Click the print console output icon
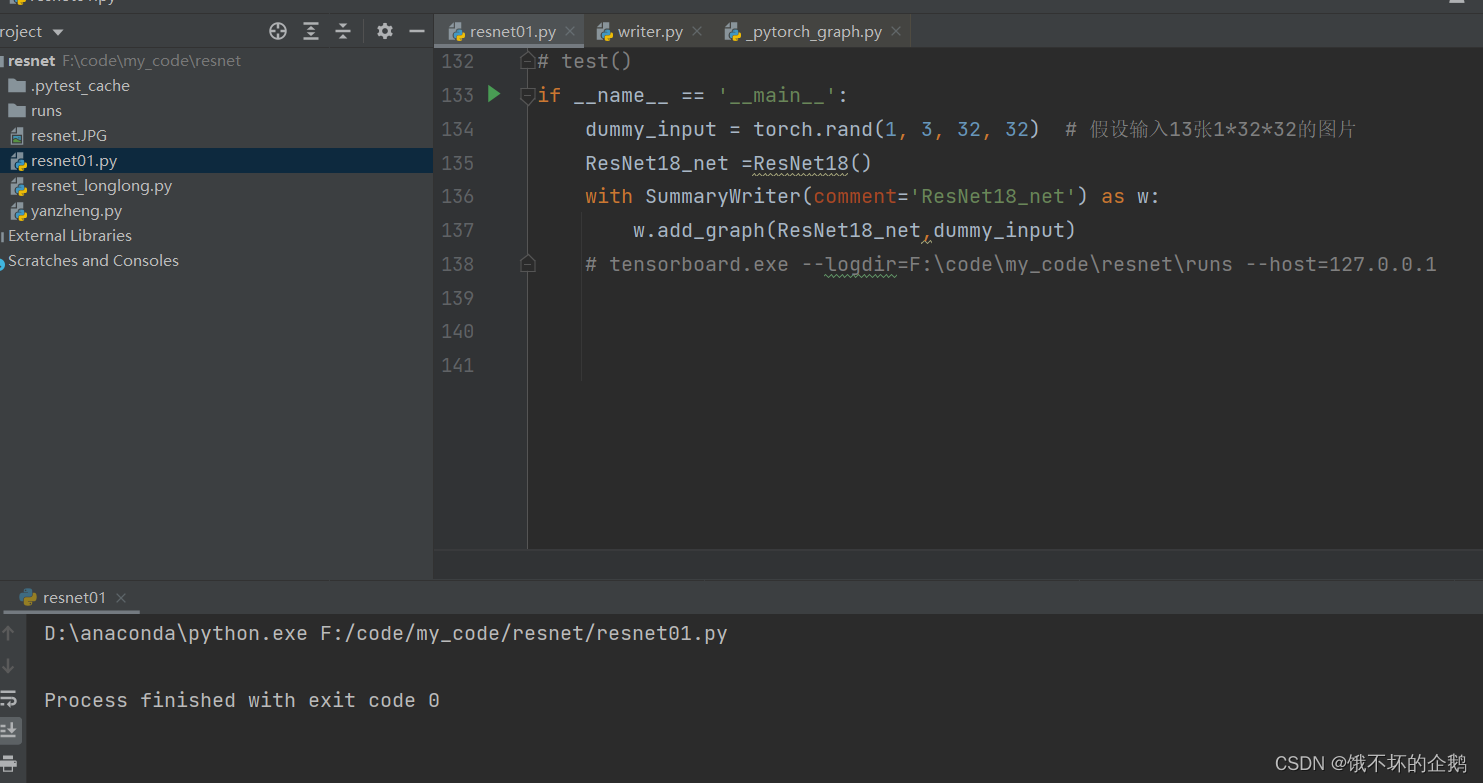The image size is (1483, 783). coord(9,763)
